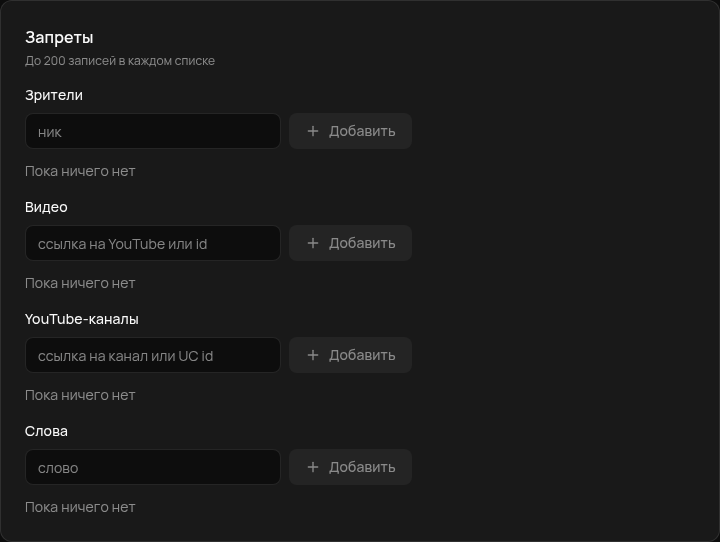Image resolution: width=720 pixels, height=542 pixels.
Task: Click the plus icon in the Видео row
Action: [313, 243]
